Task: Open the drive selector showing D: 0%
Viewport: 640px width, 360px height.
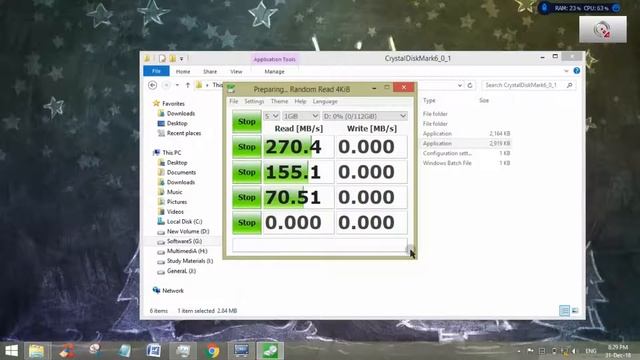Action: pyautogui.click(x=364, y=116)
